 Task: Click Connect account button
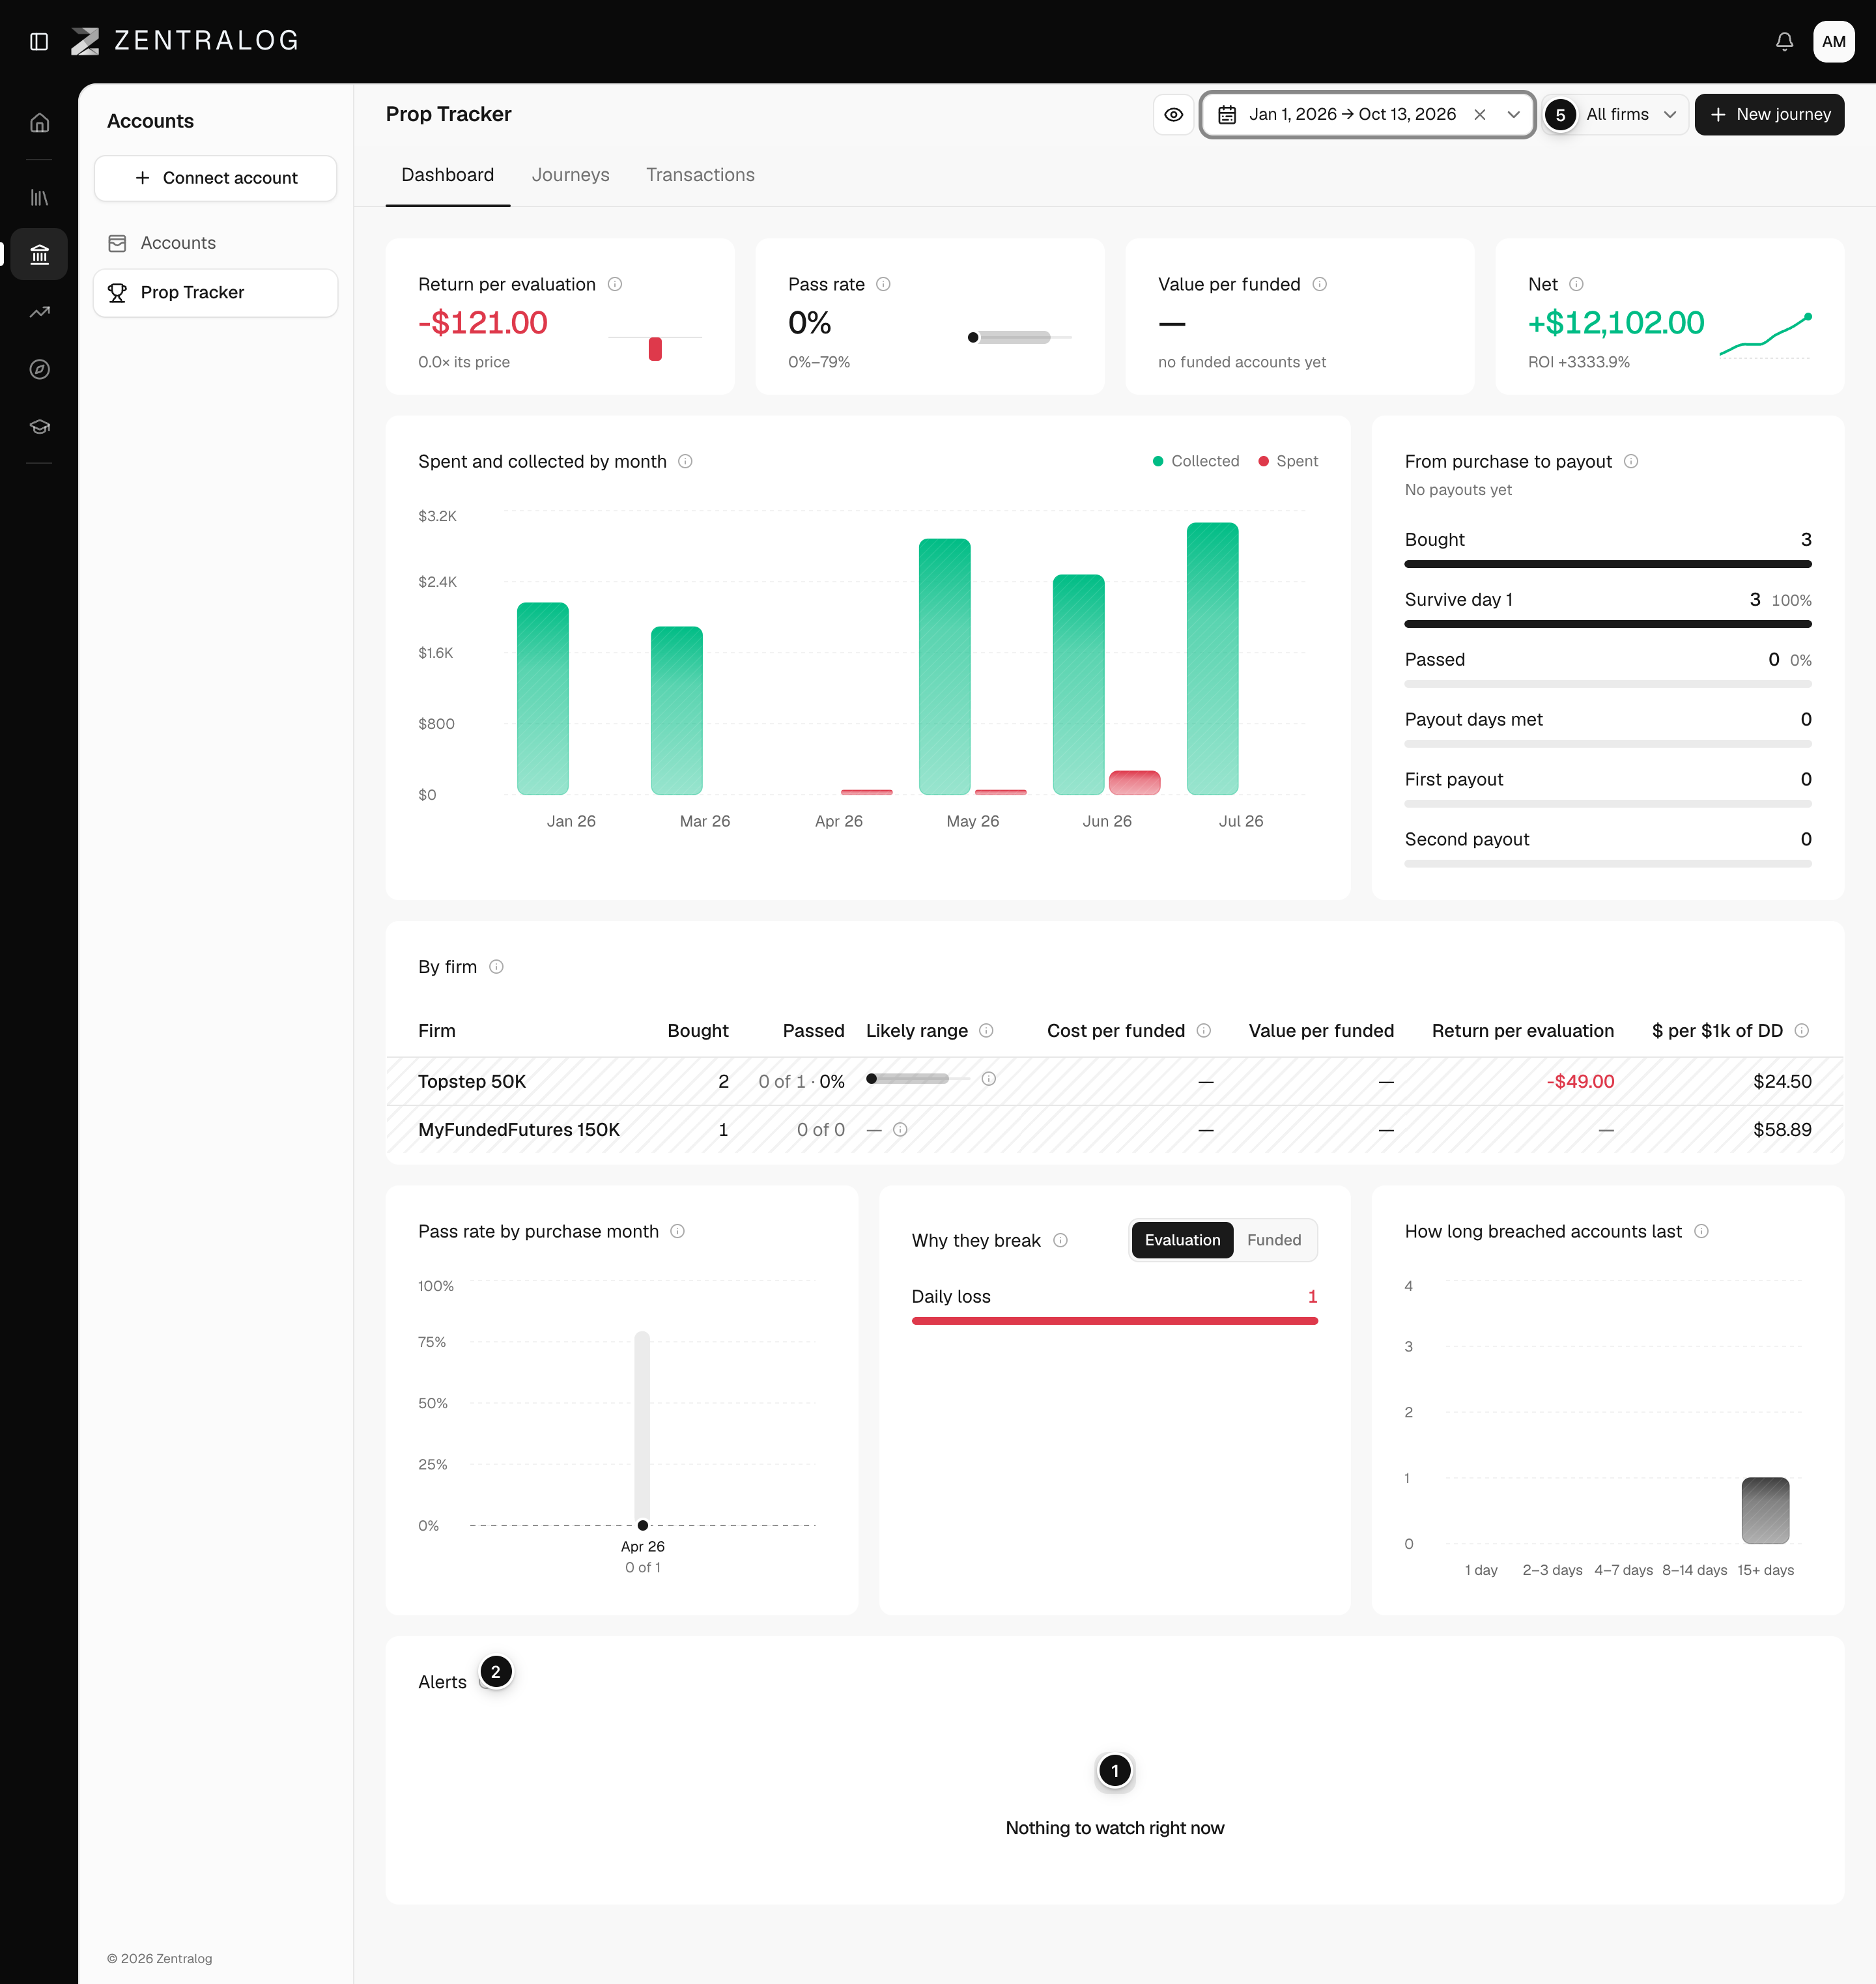(215, 178)
